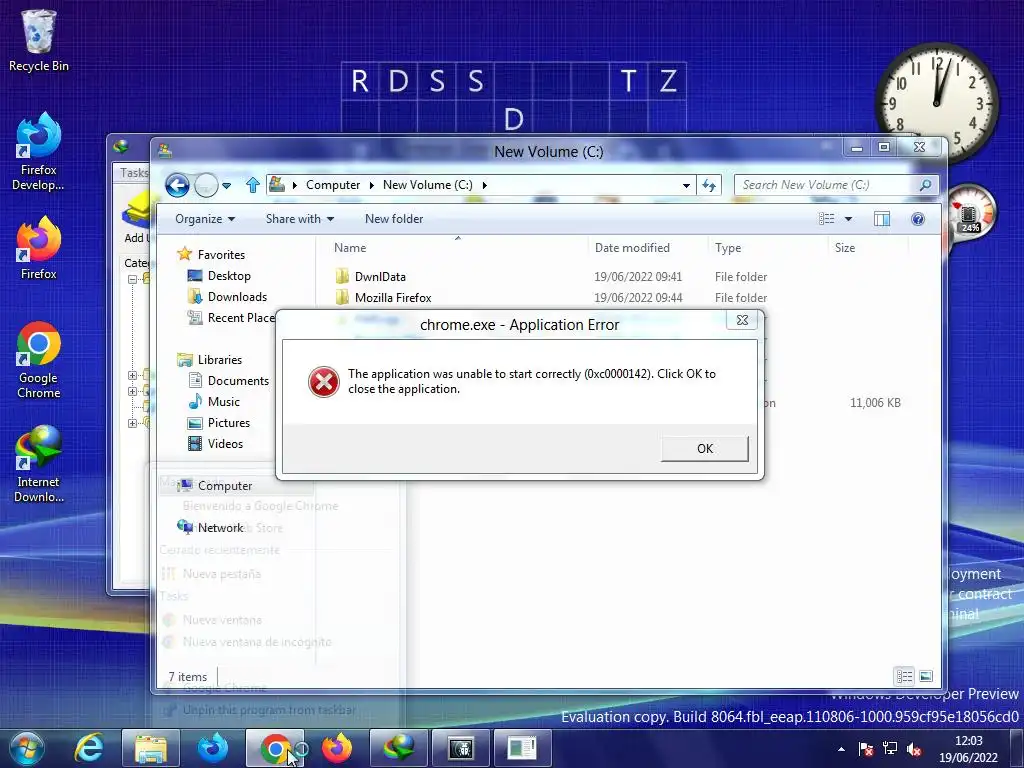Open Recycle Bin desktop icon
The image size is (1024, 768).
pos(39,40)
